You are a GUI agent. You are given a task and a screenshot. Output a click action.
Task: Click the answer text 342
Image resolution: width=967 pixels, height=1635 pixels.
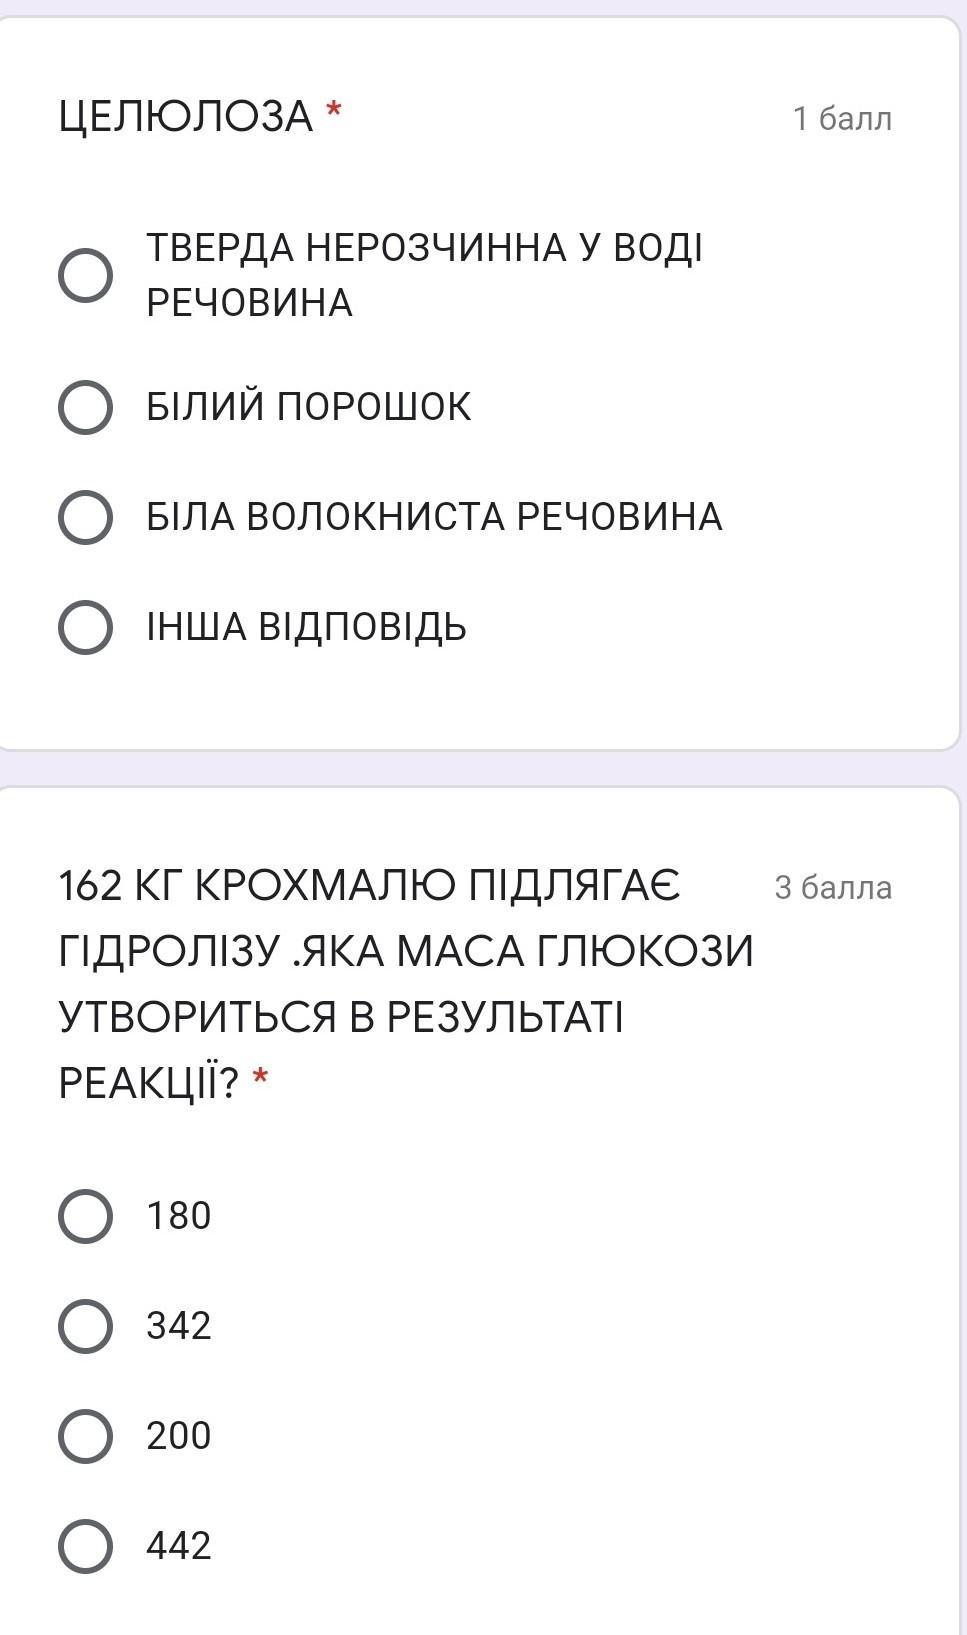click(x=179, y=1326)
